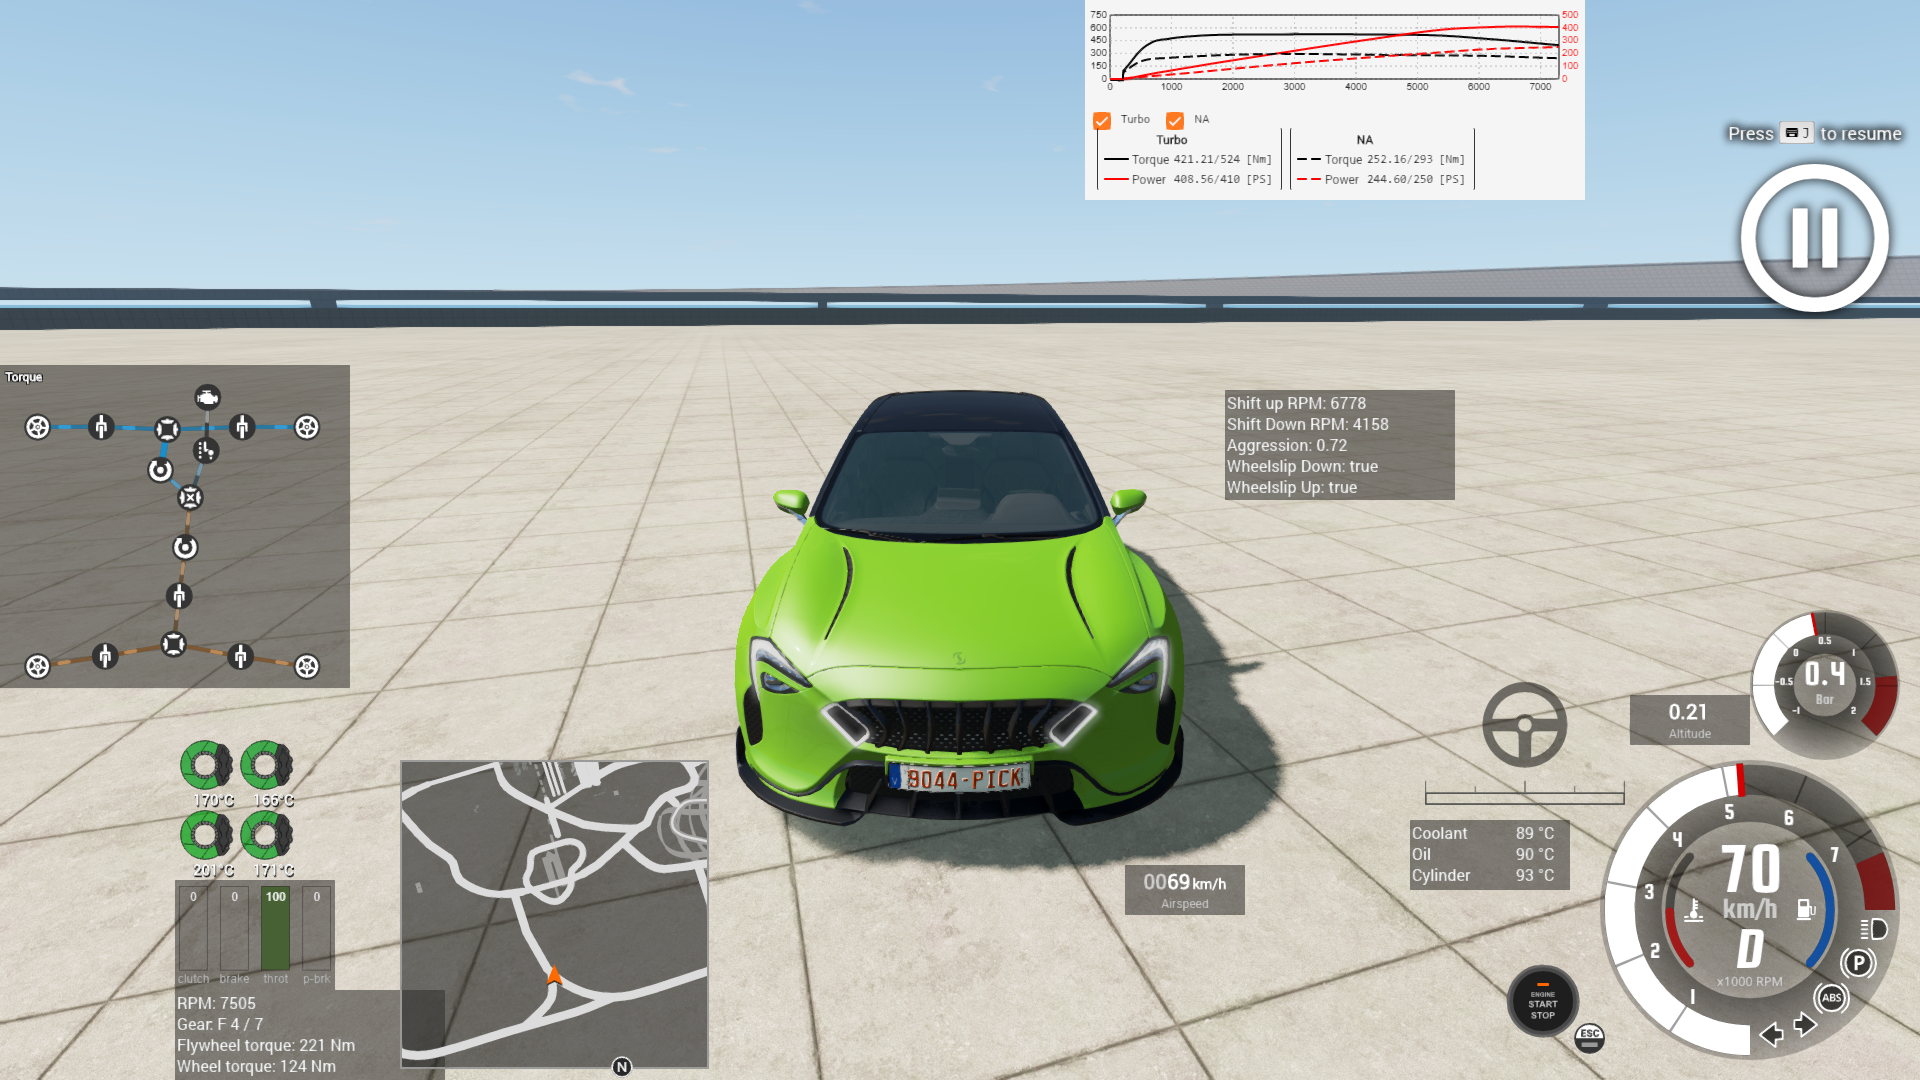The height and width of the screenshot is (1080, 1920).
Task: Uncheck the Turbo curve checkbox
Action: 1102,121
